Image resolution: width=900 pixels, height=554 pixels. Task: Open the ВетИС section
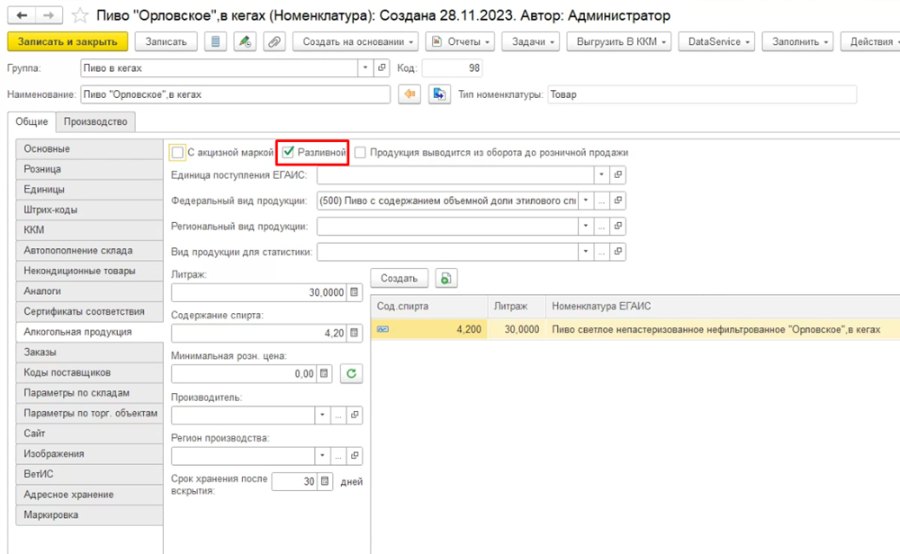coord(89,474)
